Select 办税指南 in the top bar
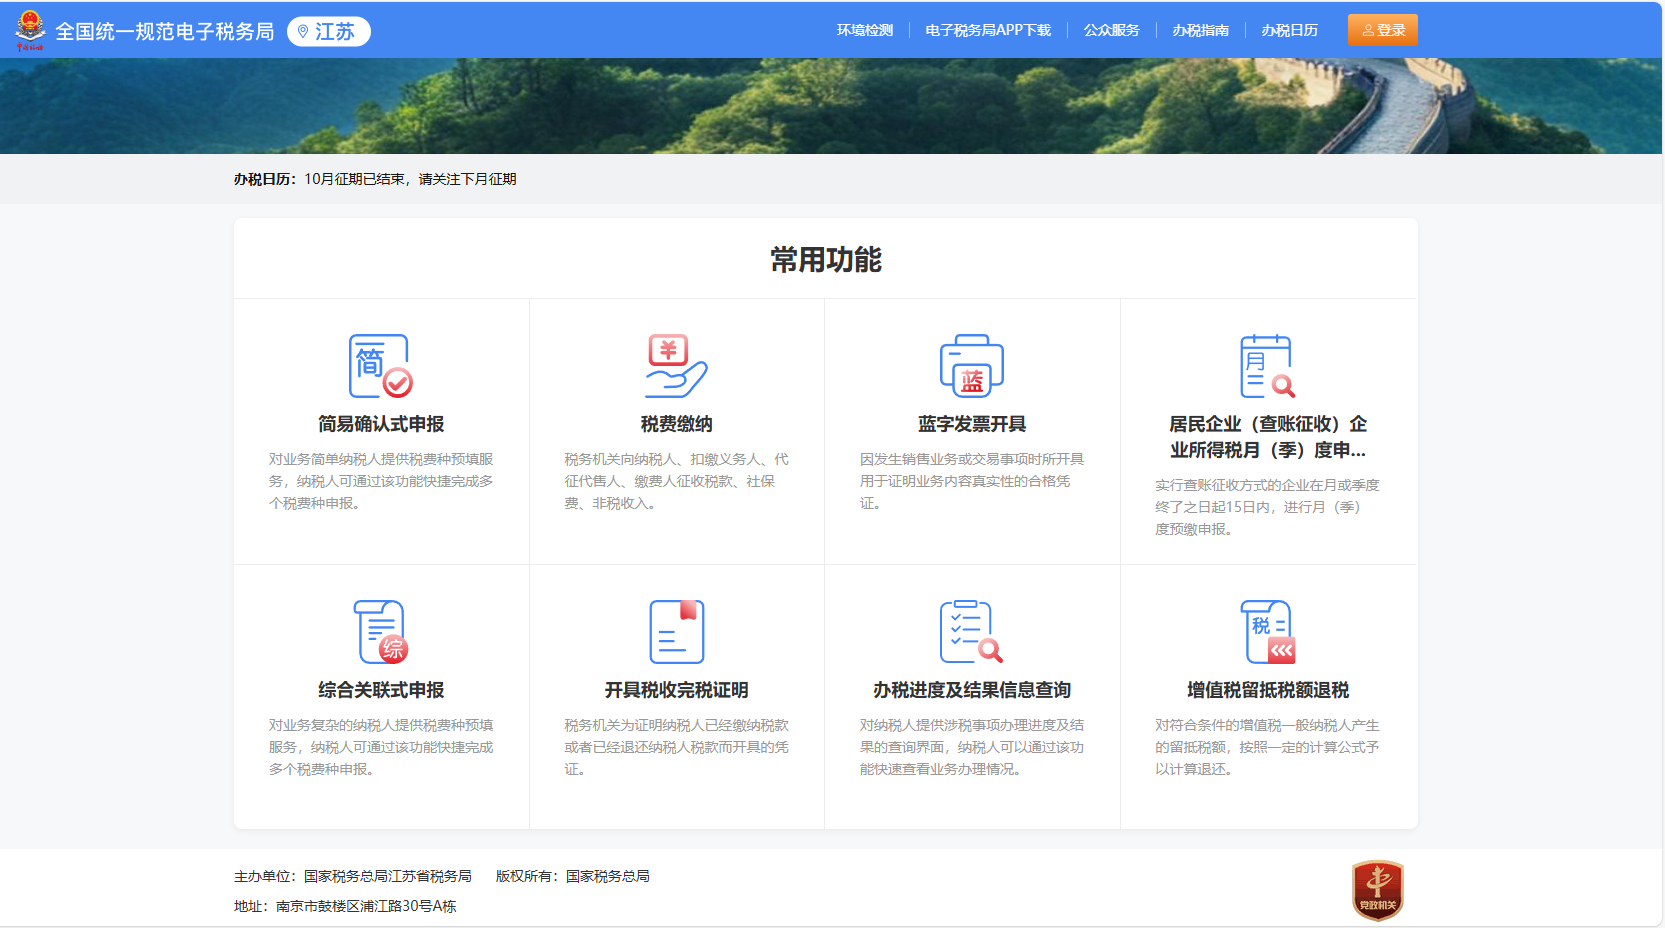 coord(1200,31)
